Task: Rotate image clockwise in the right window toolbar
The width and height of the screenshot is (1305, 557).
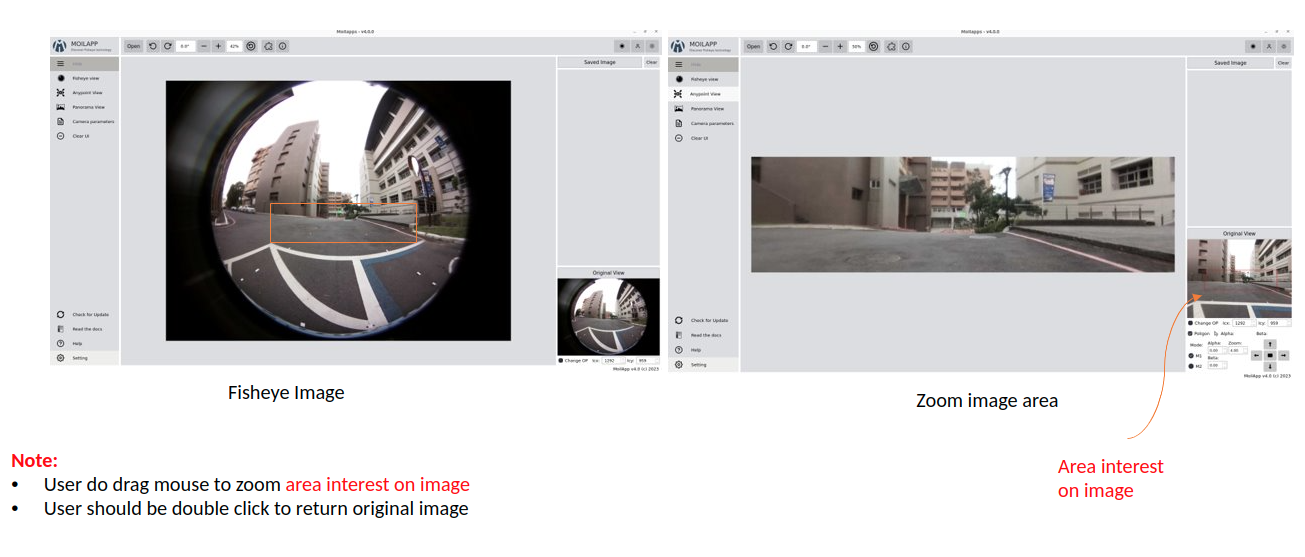Action: [788, 46]
